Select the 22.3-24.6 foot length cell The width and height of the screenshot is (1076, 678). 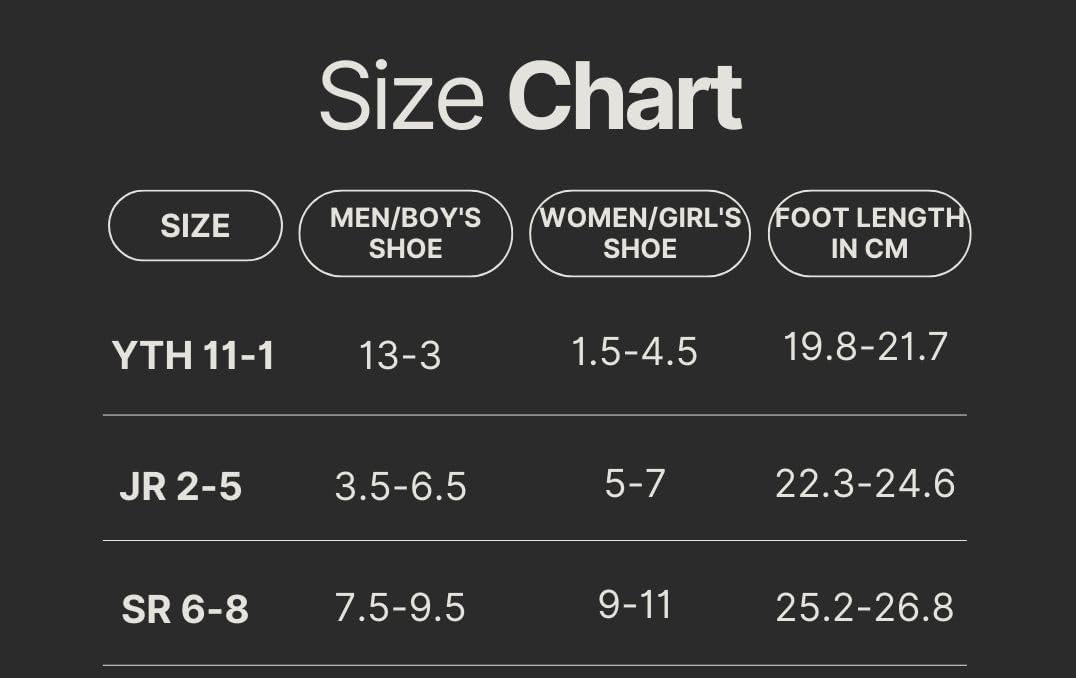pos(865,484)
